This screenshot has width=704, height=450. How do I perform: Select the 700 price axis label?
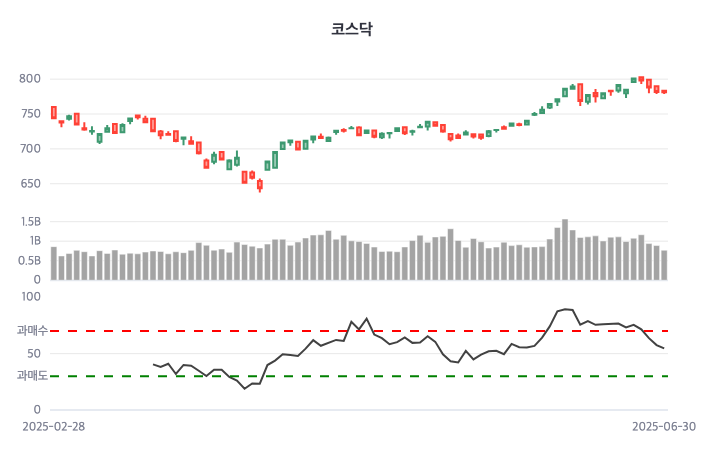pos(30,149)
